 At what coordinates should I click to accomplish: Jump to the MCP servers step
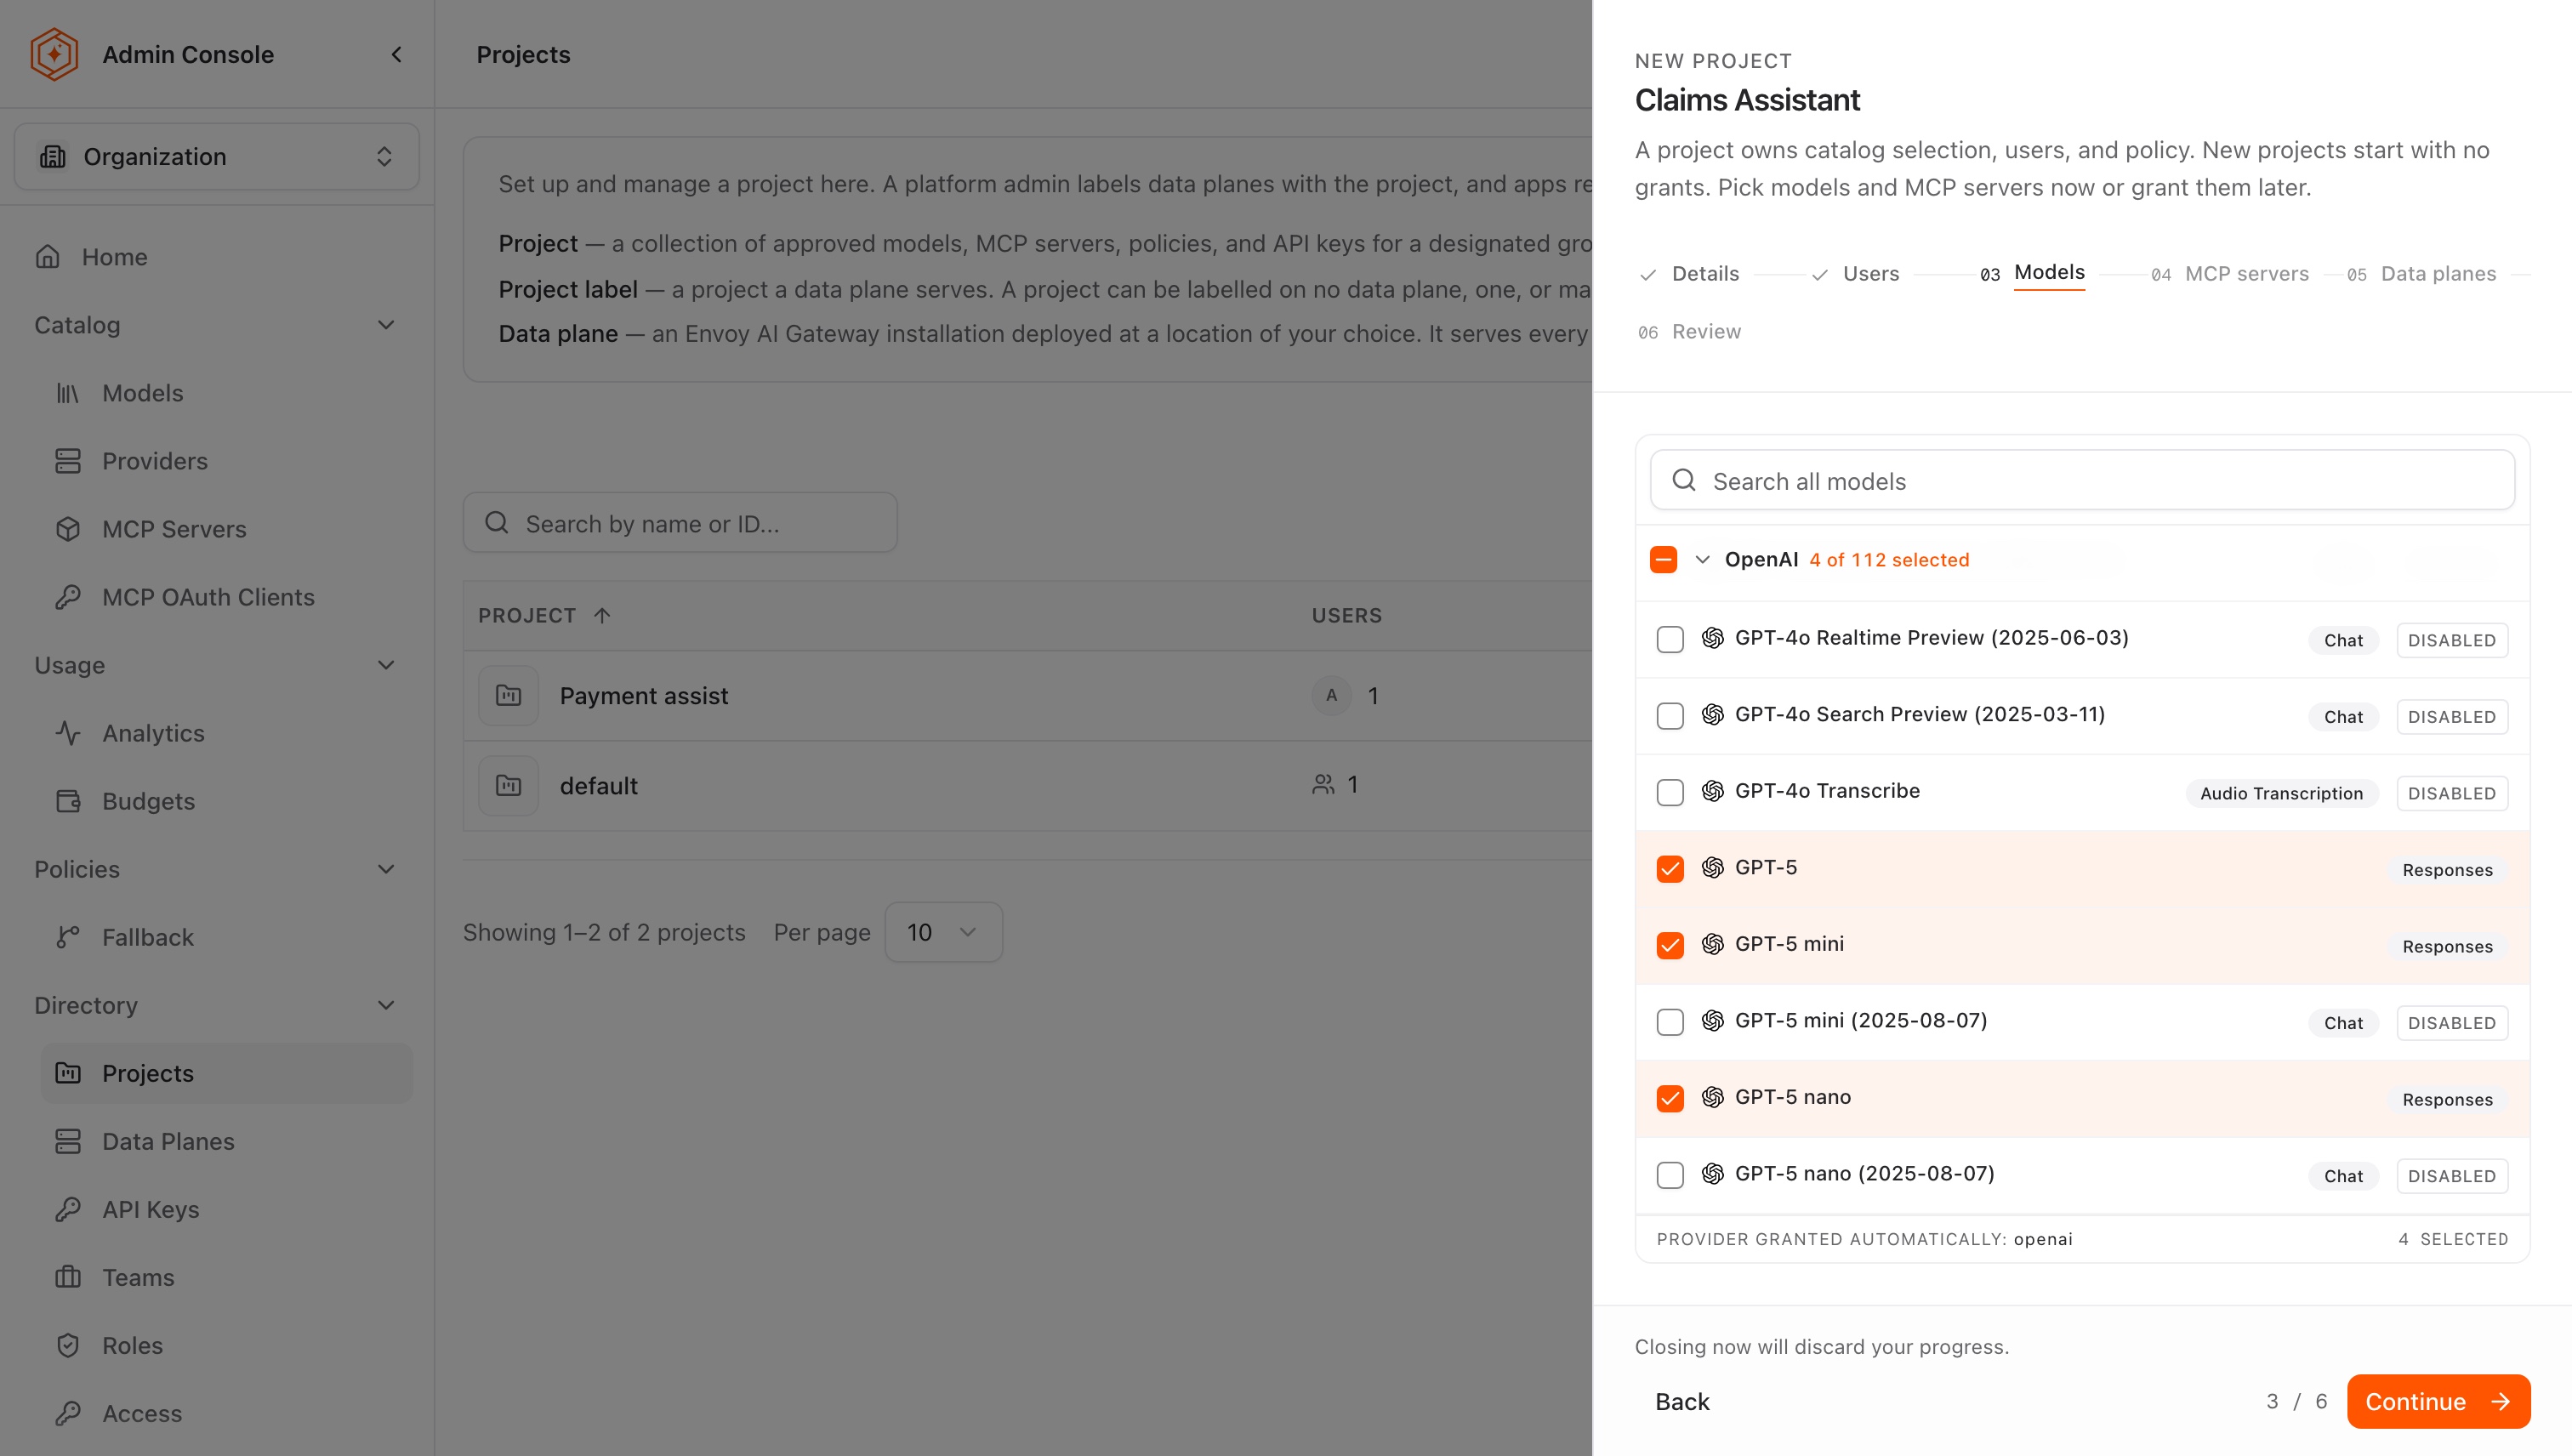point(2230,274)
